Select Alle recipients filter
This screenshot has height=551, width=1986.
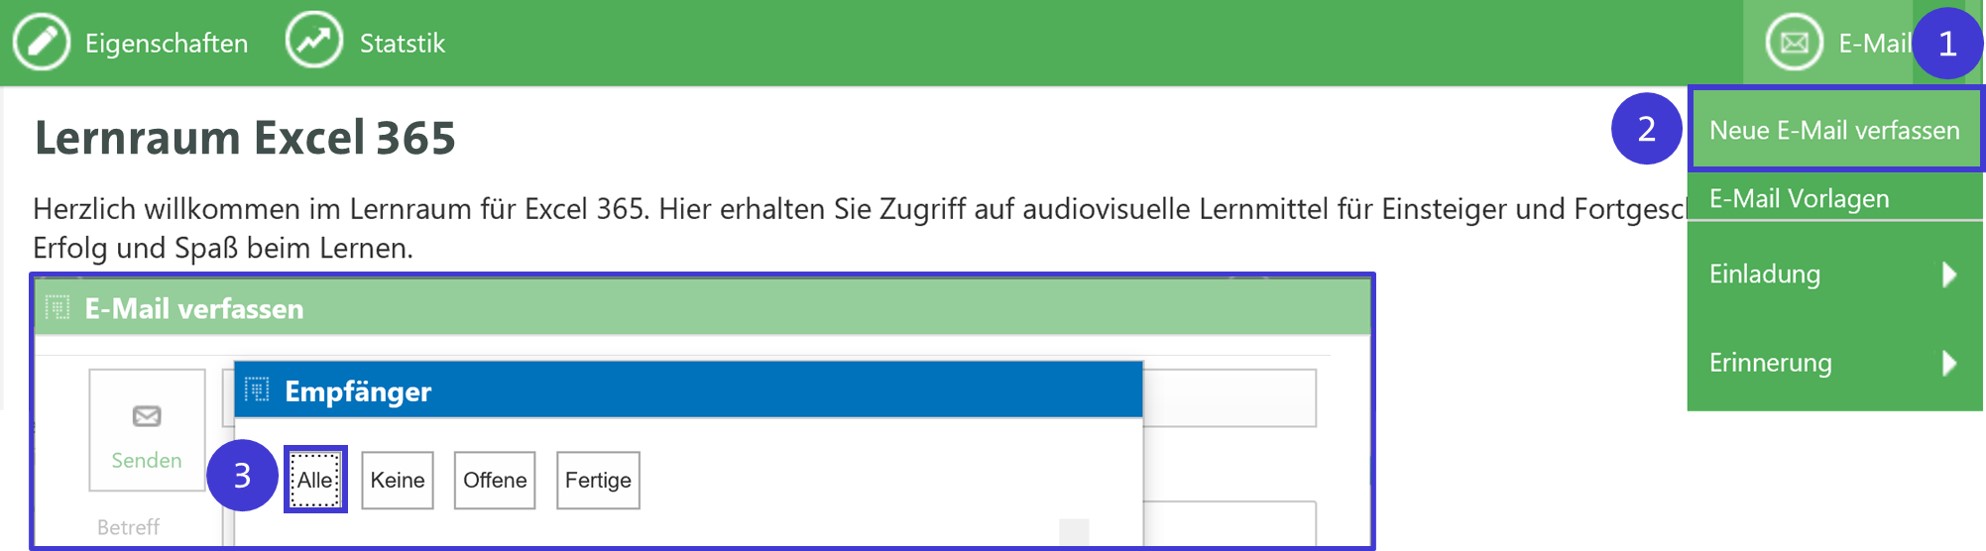point(315,480)
